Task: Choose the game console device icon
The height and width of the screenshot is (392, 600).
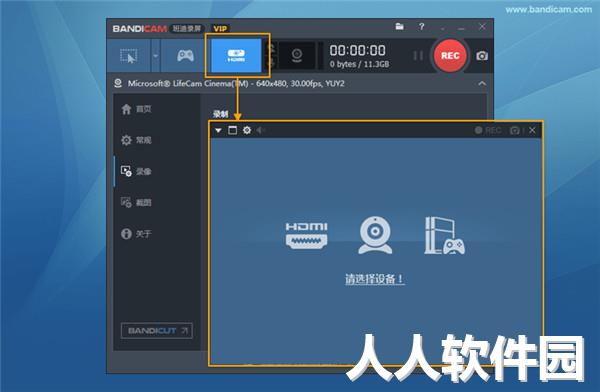Action: pyautogui.click(x=444, y=235)
